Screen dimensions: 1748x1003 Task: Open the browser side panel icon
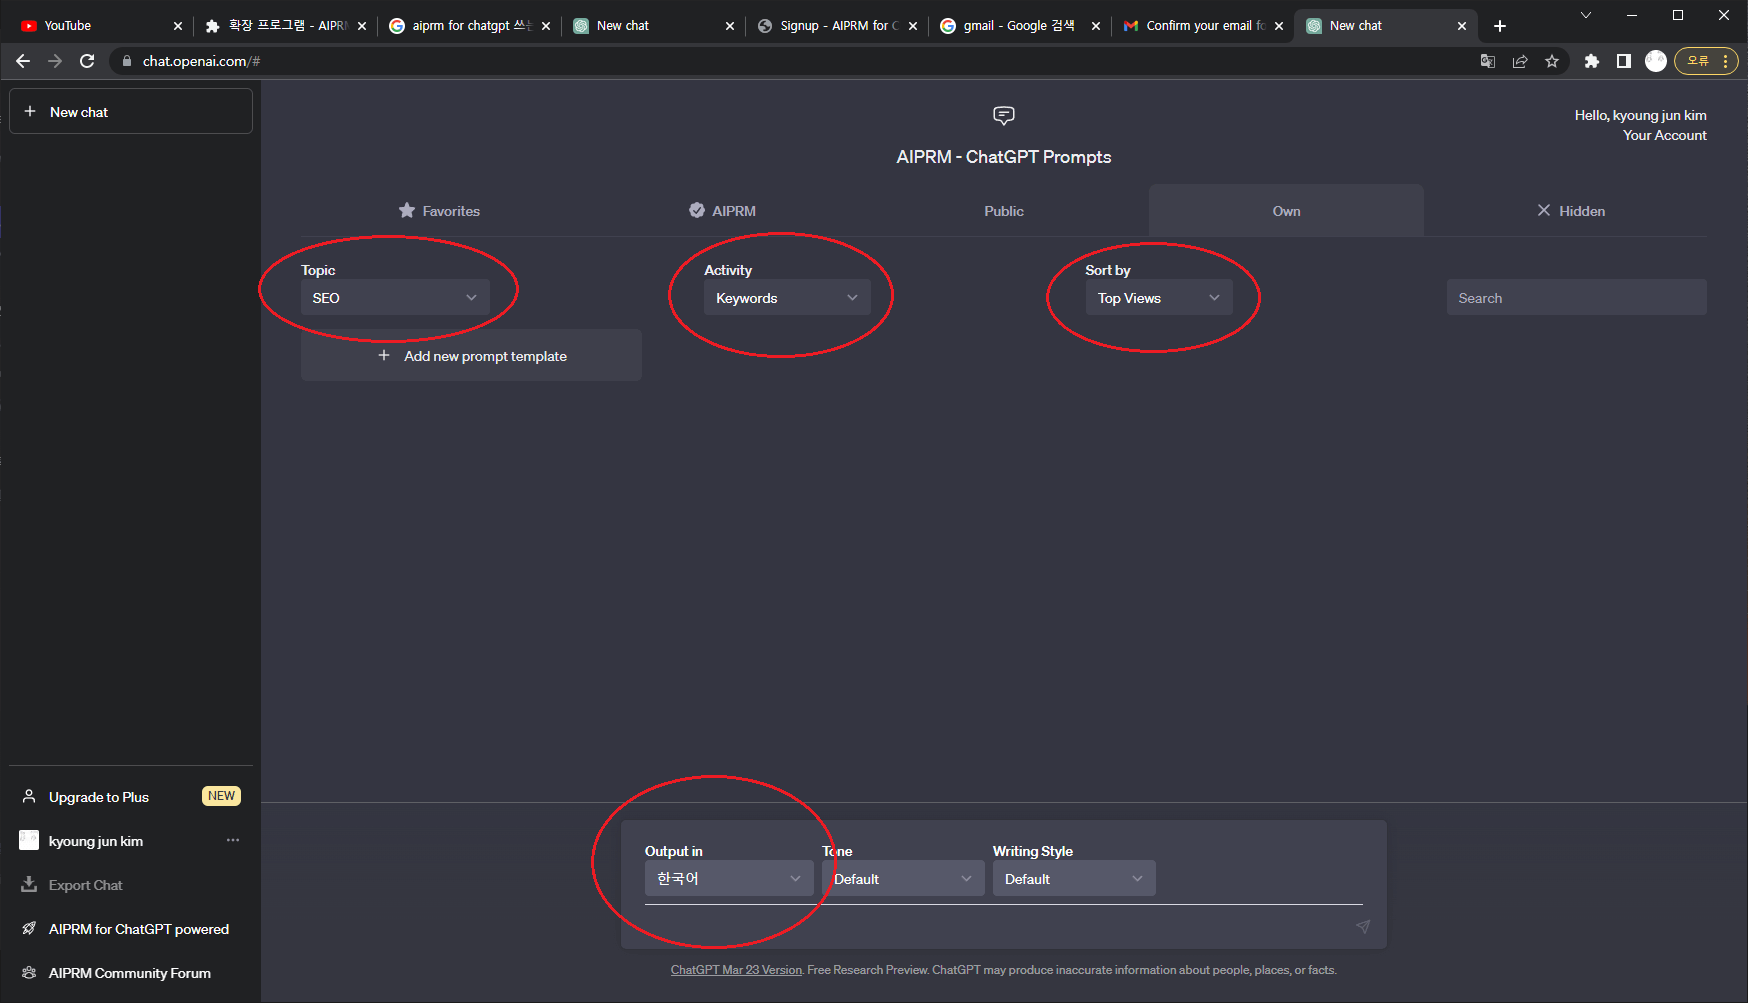[x=1624, y=61]
